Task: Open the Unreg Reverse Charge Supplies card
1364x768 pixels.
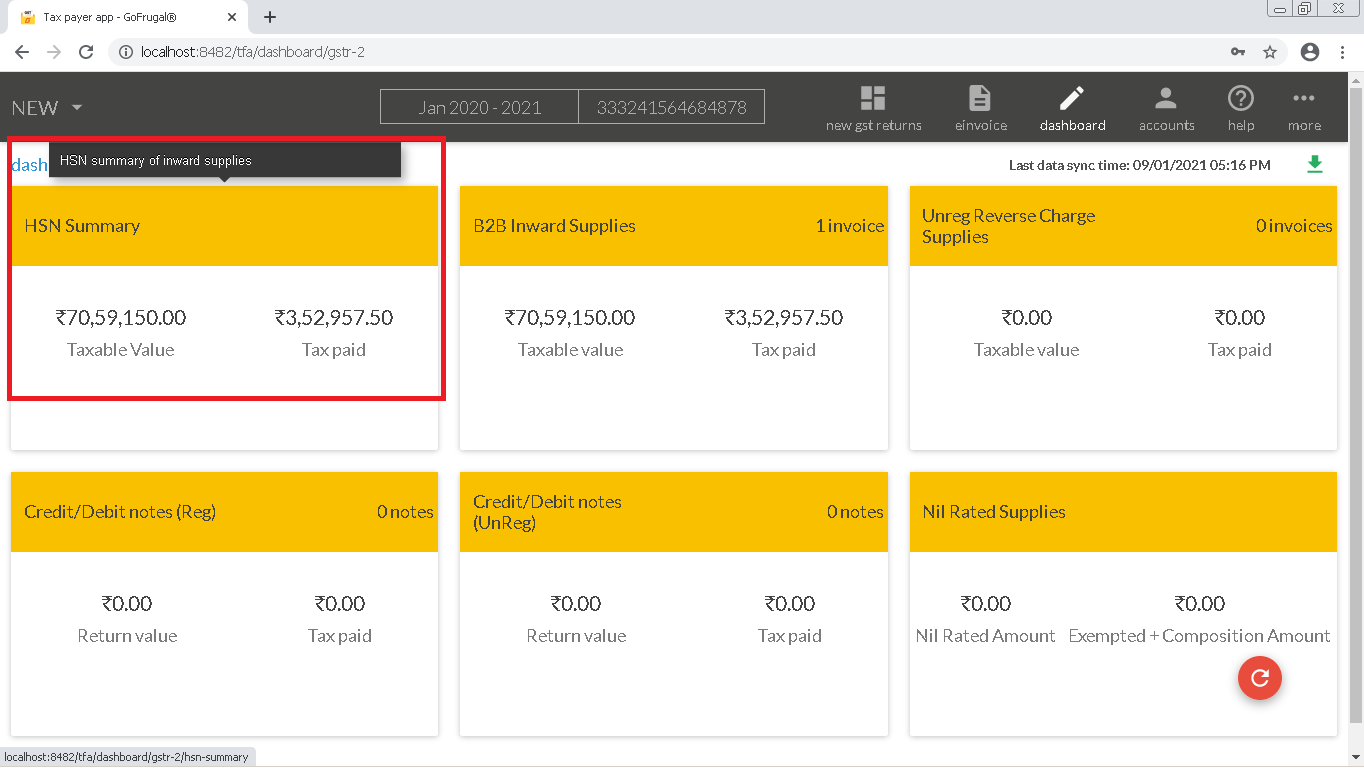Action: coord(1123,317)
